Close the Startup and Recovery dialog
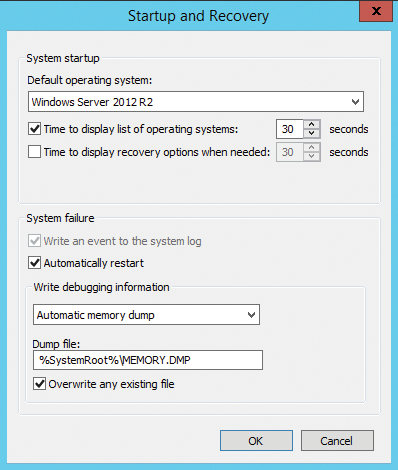Viewport: 398px width, 470px height. click(376, 11)
